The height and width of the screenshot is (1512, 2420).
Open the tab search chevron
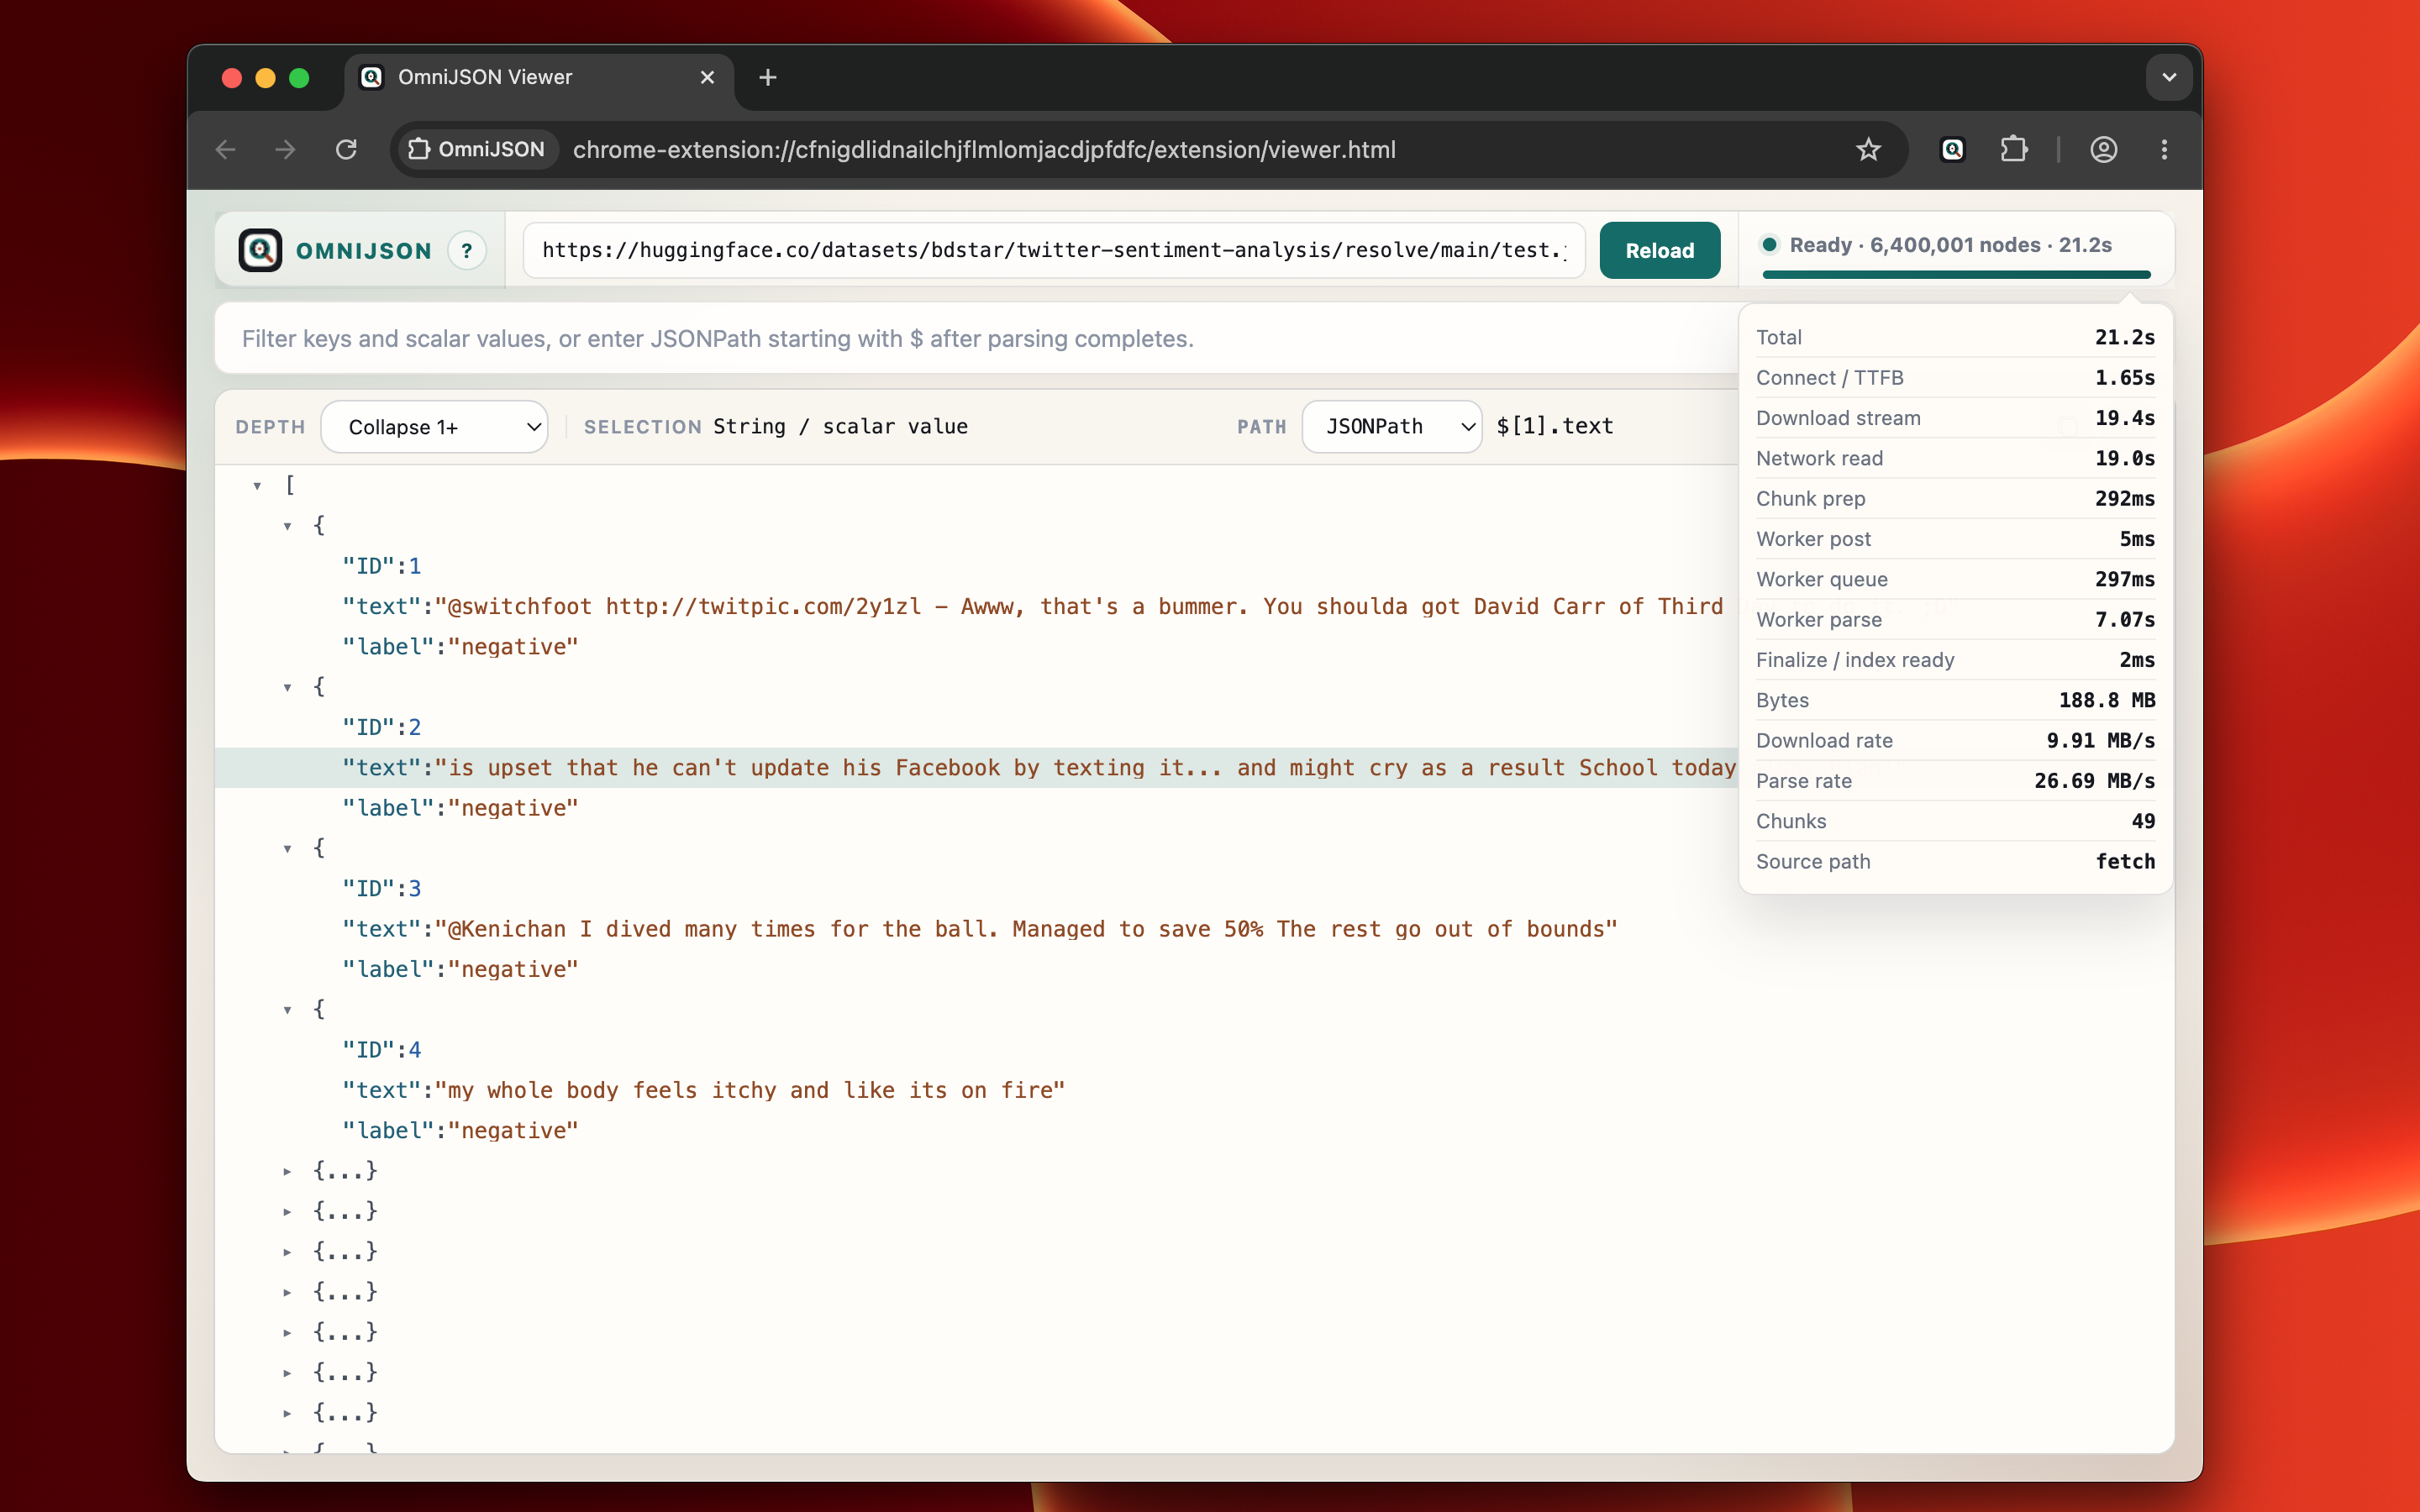[2168, 77]
